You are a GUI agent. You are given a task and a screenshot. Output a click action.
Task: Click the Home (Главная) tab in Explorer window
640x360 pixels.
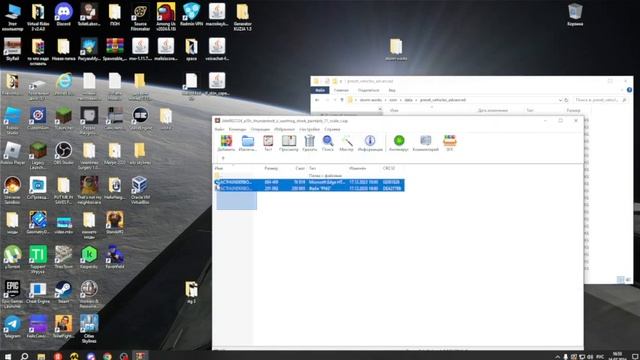tap(341, 90)
